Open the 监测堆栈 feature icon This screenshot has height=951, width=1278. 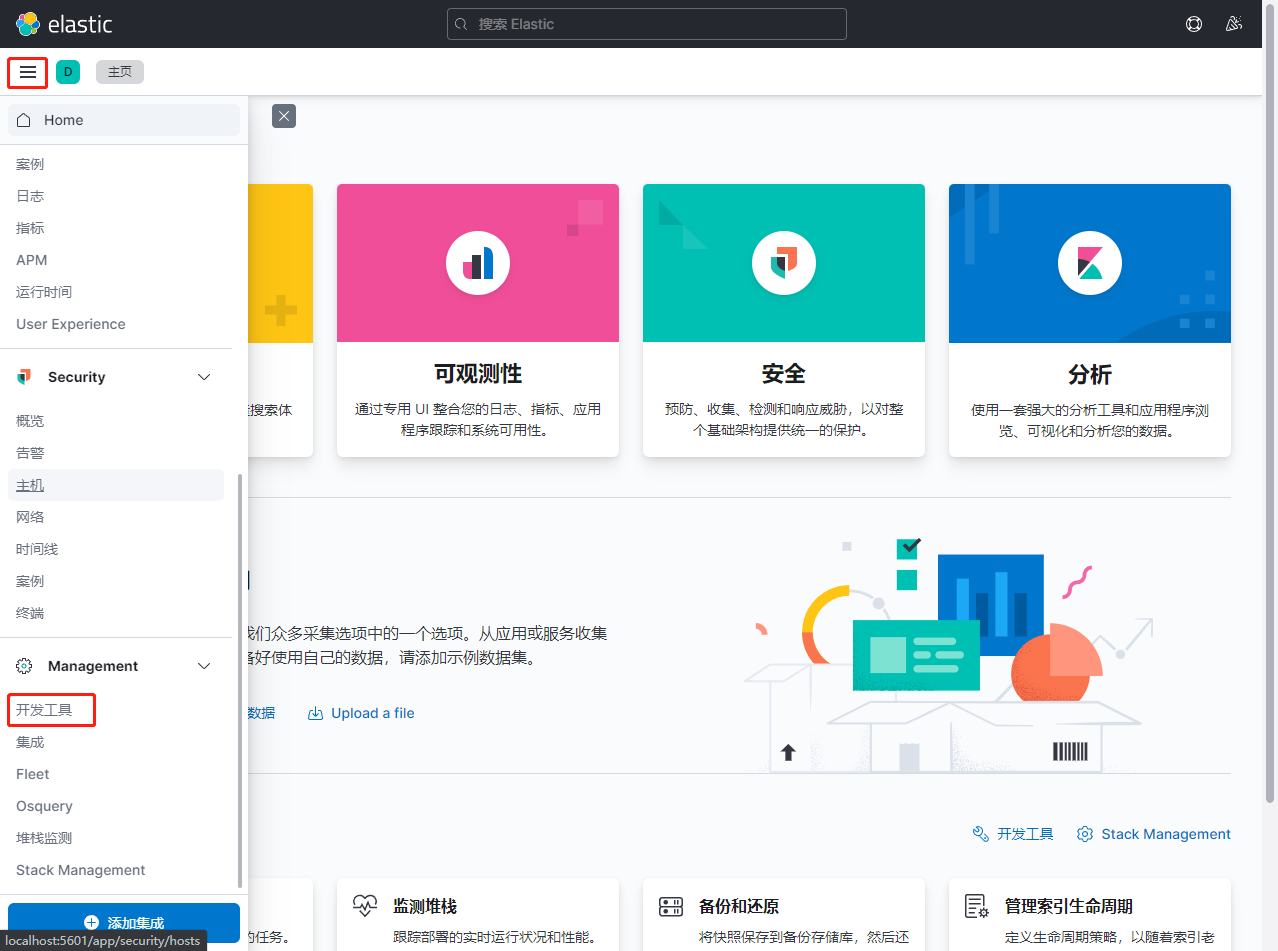click(x=366, y=905)
